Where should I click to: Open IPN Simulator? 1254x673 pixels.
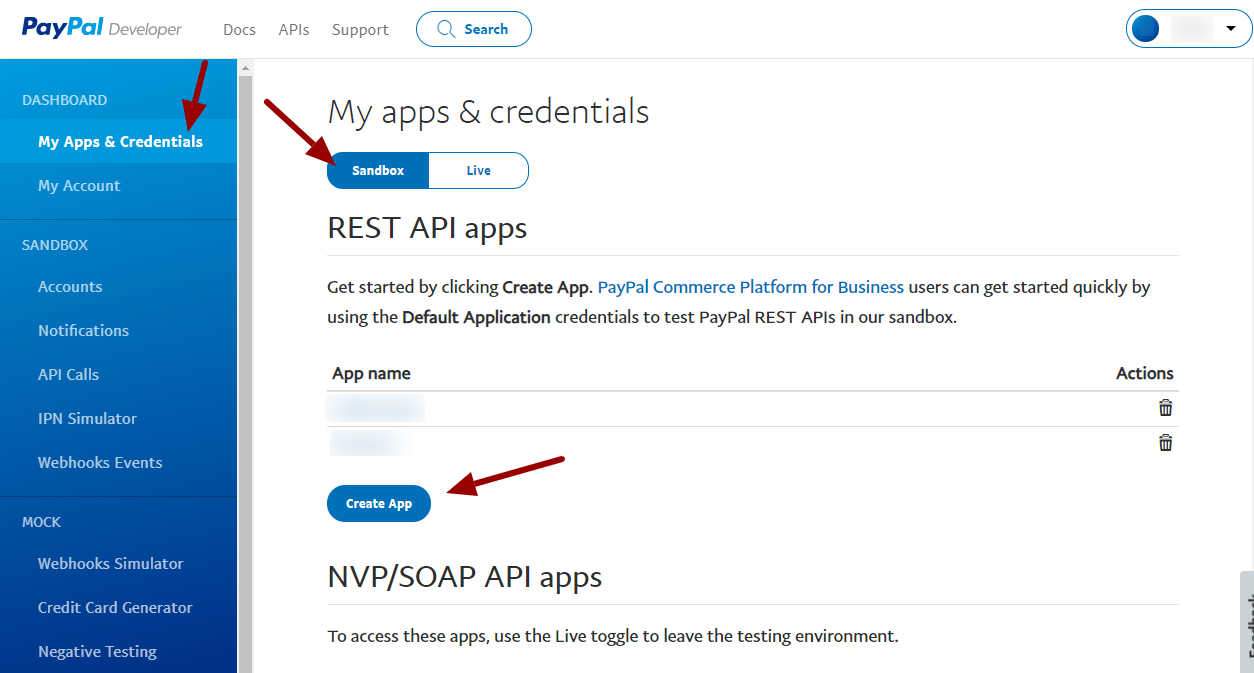pyautogui.click(x=87, y=419)
